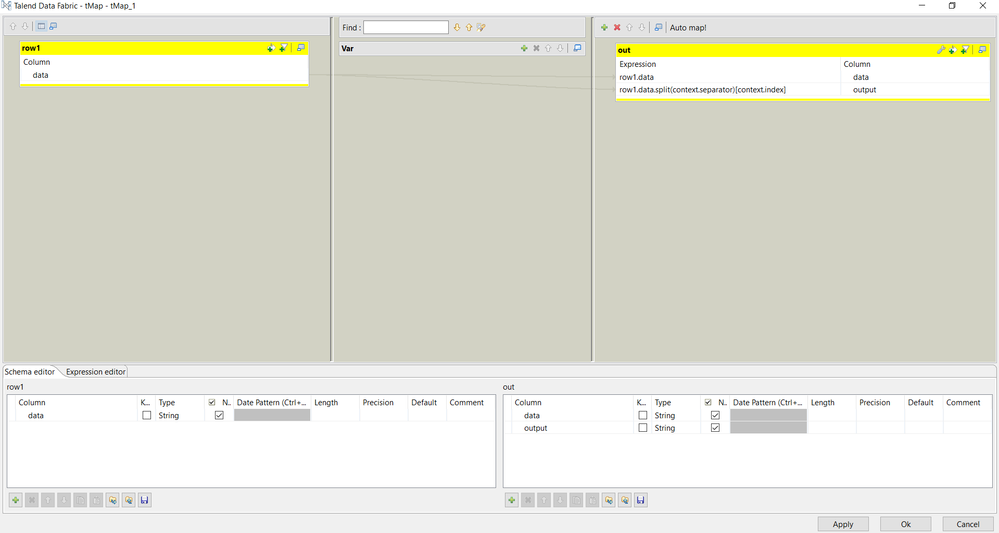Toggle the Key checkbox for row1 data column
The image size is (999, 533).
147,415
